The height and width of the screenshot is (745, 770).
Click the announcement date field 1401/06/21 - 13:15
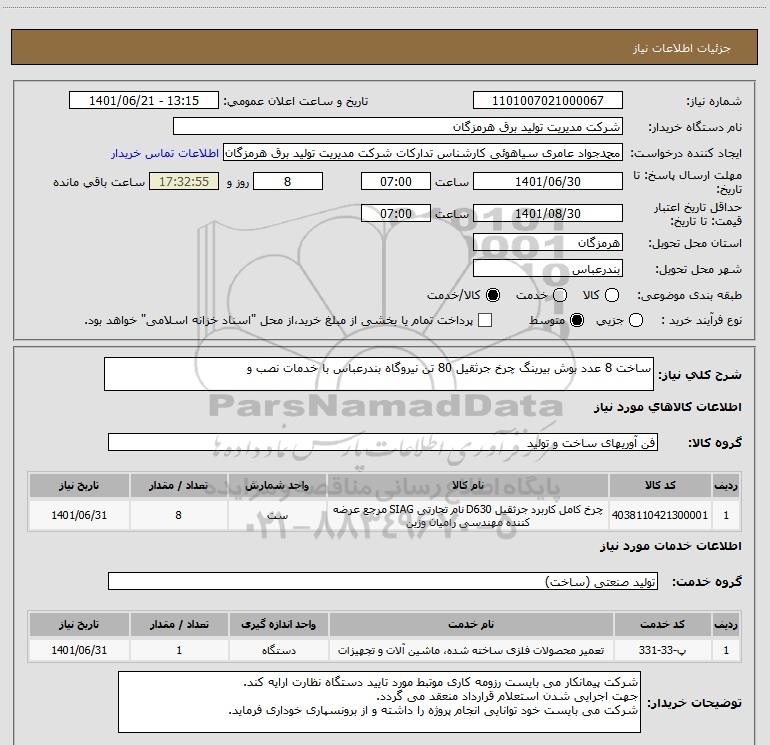(144, 100)
